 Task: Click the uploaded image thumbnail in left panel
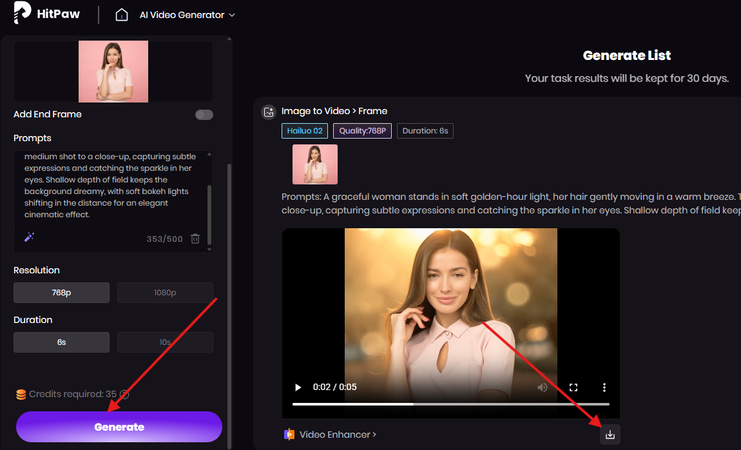coord(113,71)
